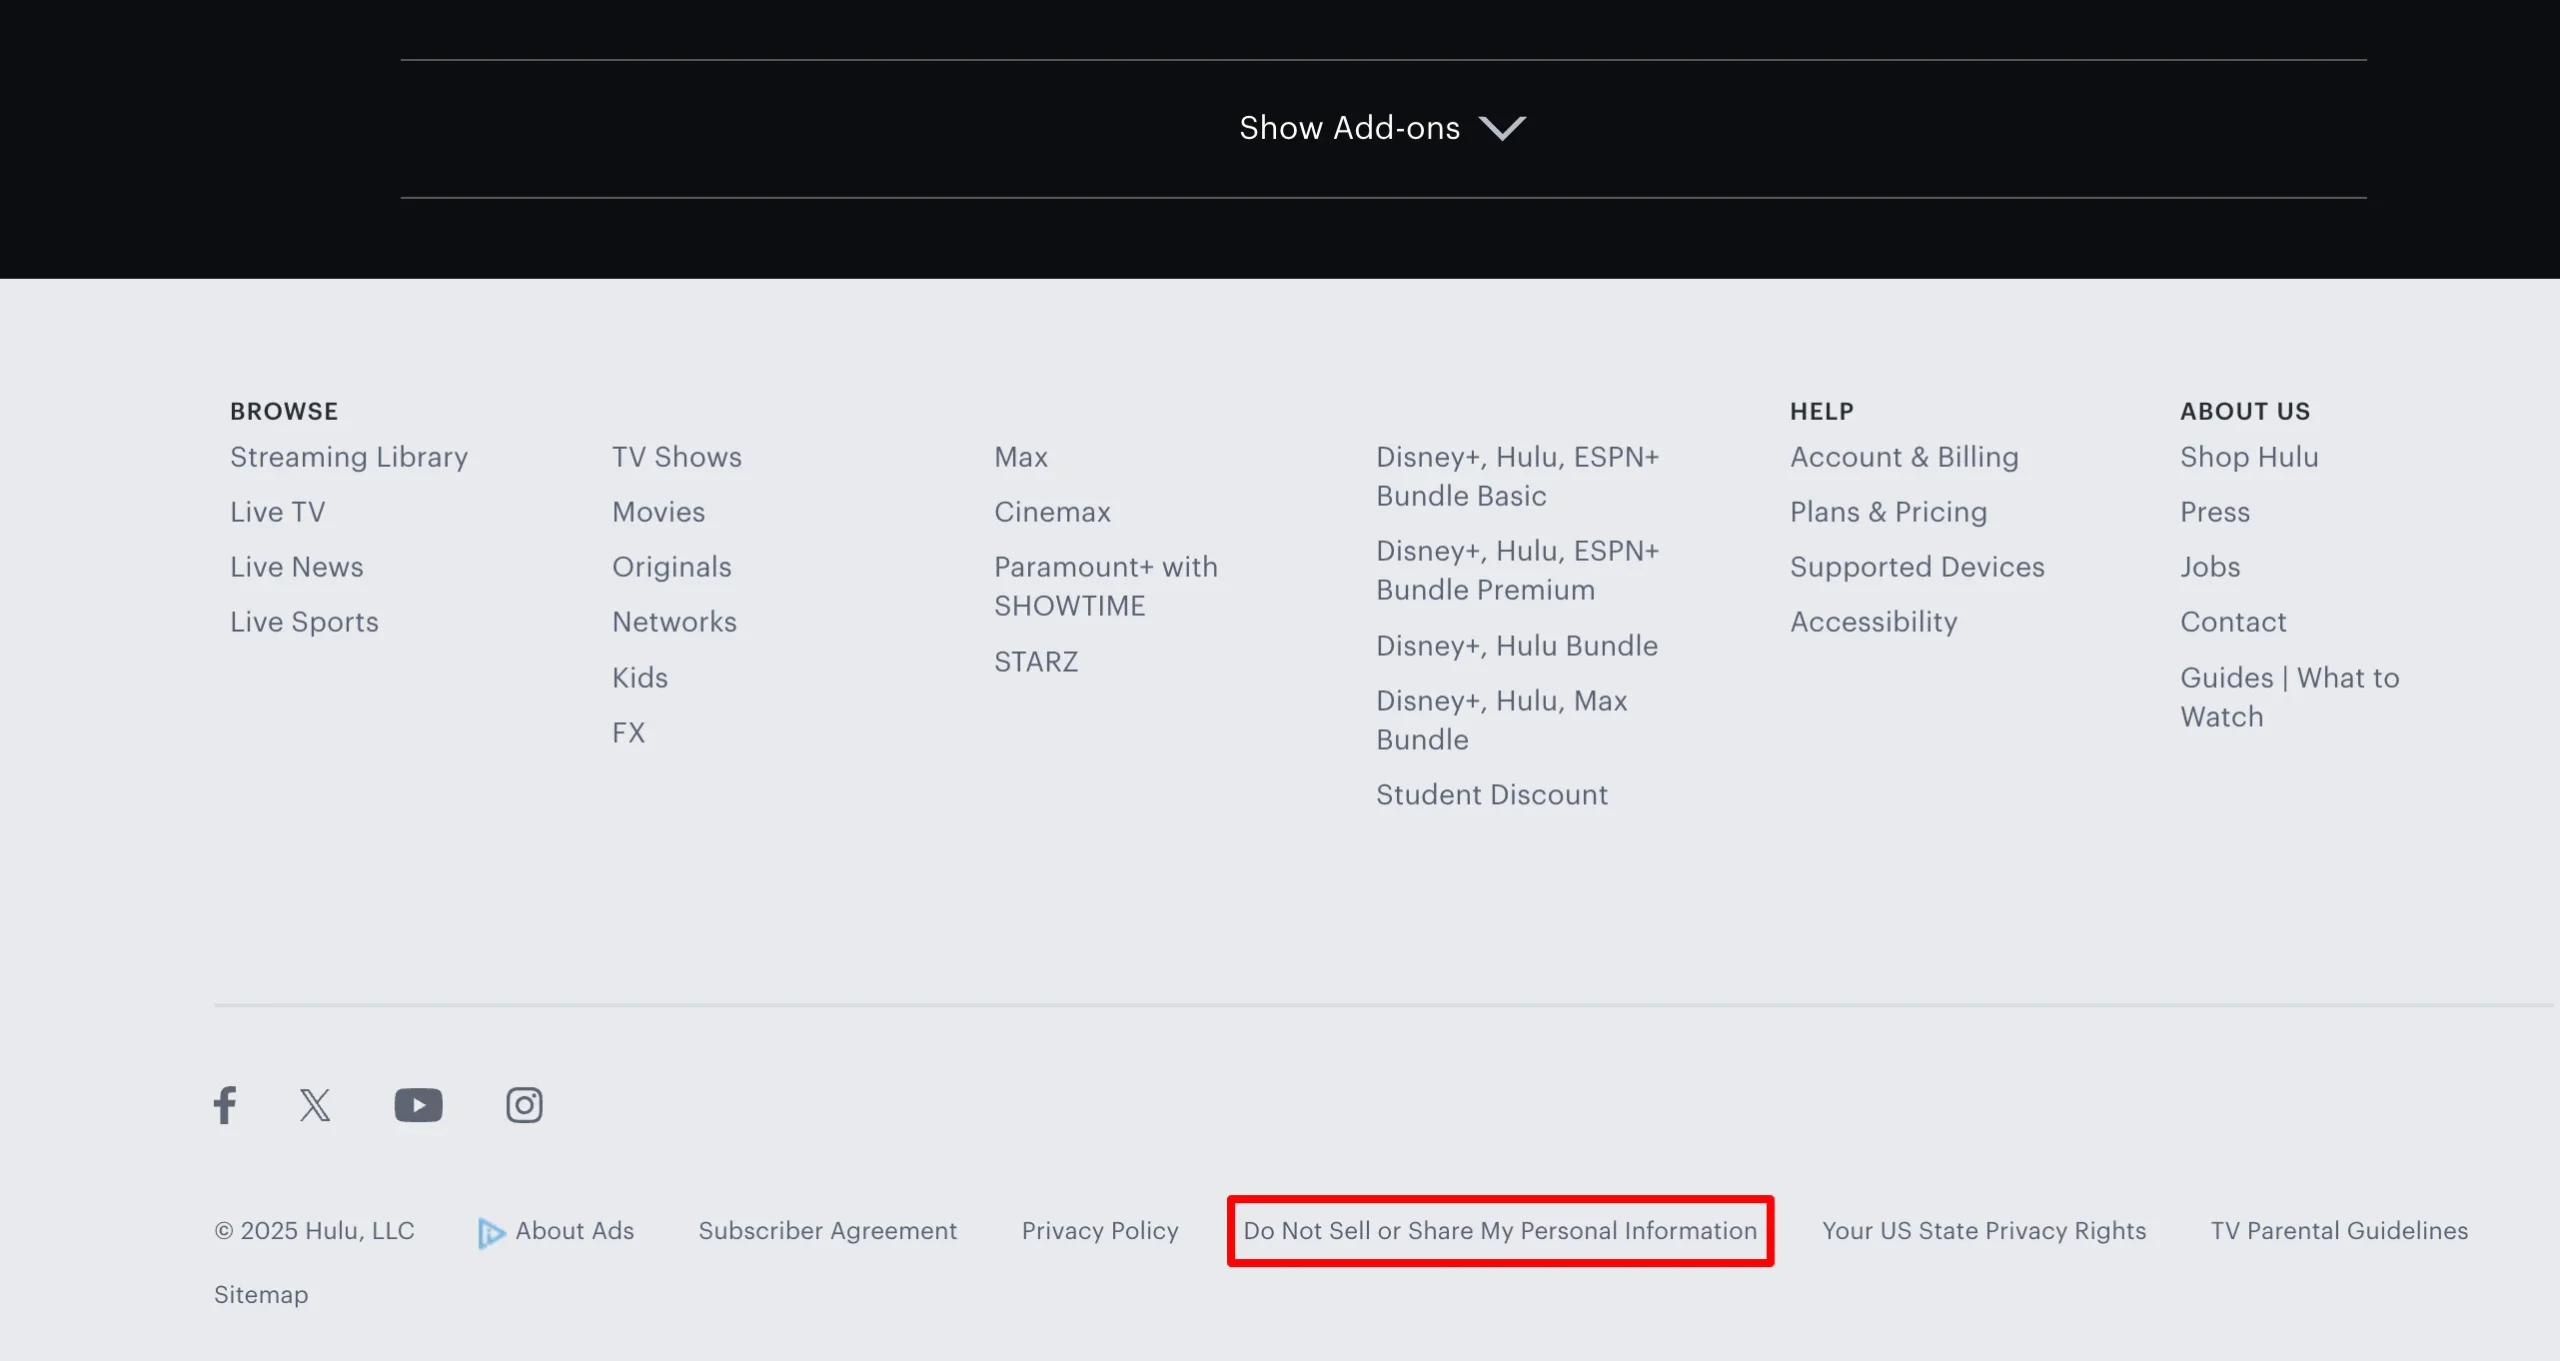Browse TV Shows
2560x1361 pixels.
(677, 457)
